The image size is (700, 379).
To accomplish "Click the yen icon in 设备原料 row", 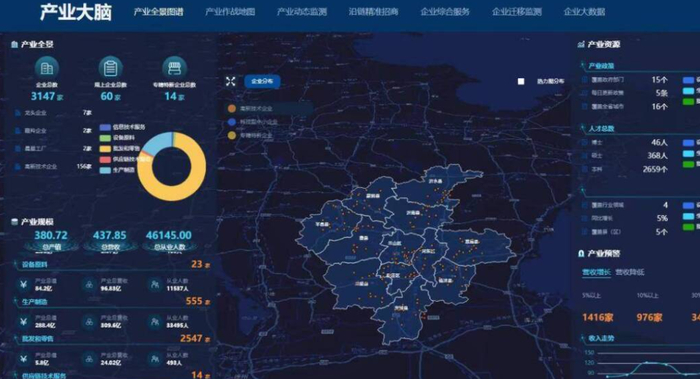I will (x=23, y=284).
